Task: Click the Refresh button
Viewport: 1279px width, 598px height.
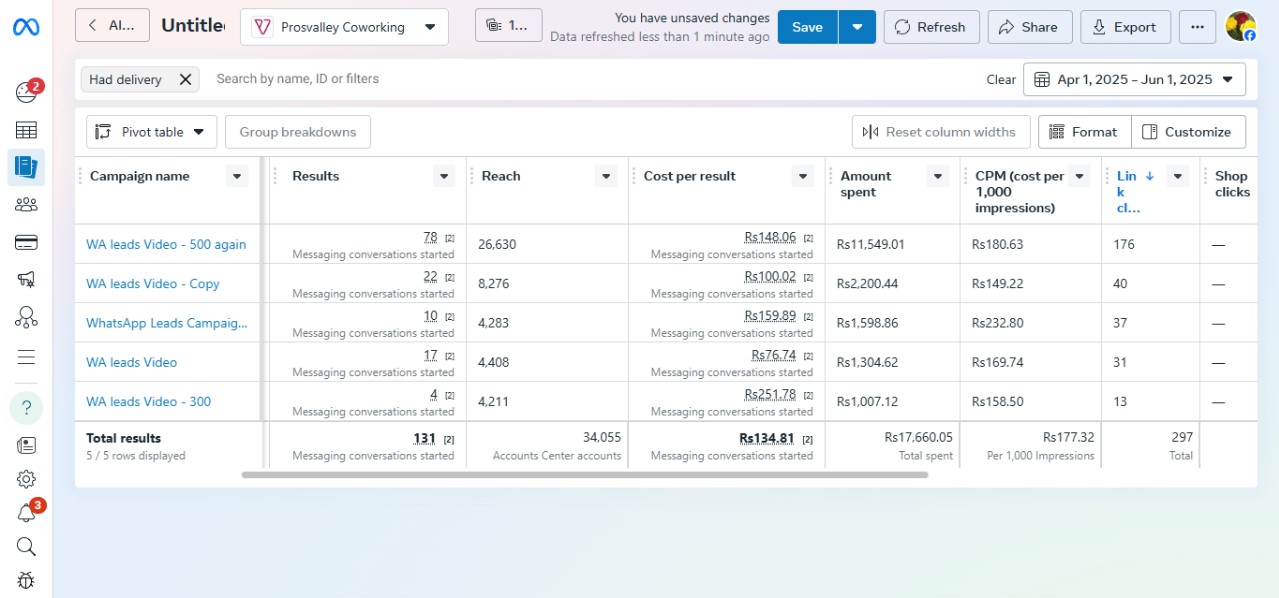Action: [930, 27]
